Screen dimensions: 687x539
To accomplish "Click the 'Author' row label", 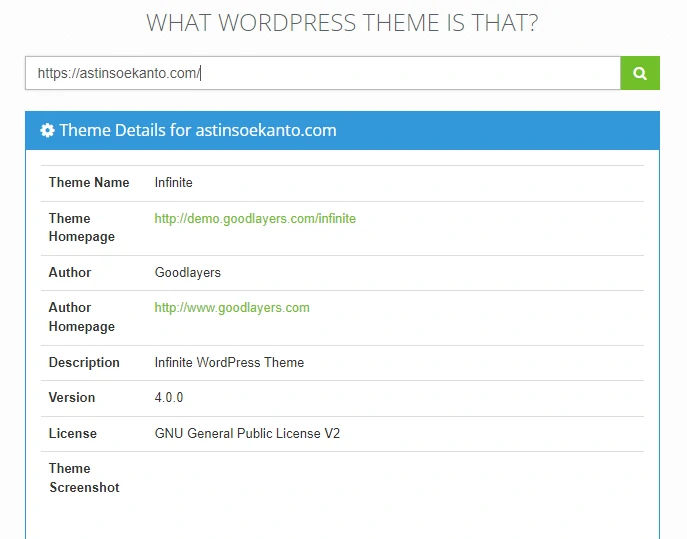I will pyautogui.click(x=70, y=272).
